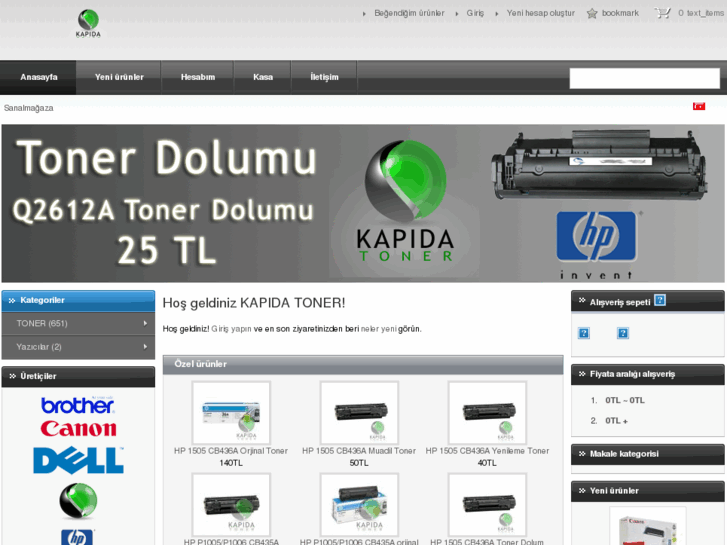Viewport: 727px width, 545px height.
Task: Click the search input field
Action: tap(644, 78)
